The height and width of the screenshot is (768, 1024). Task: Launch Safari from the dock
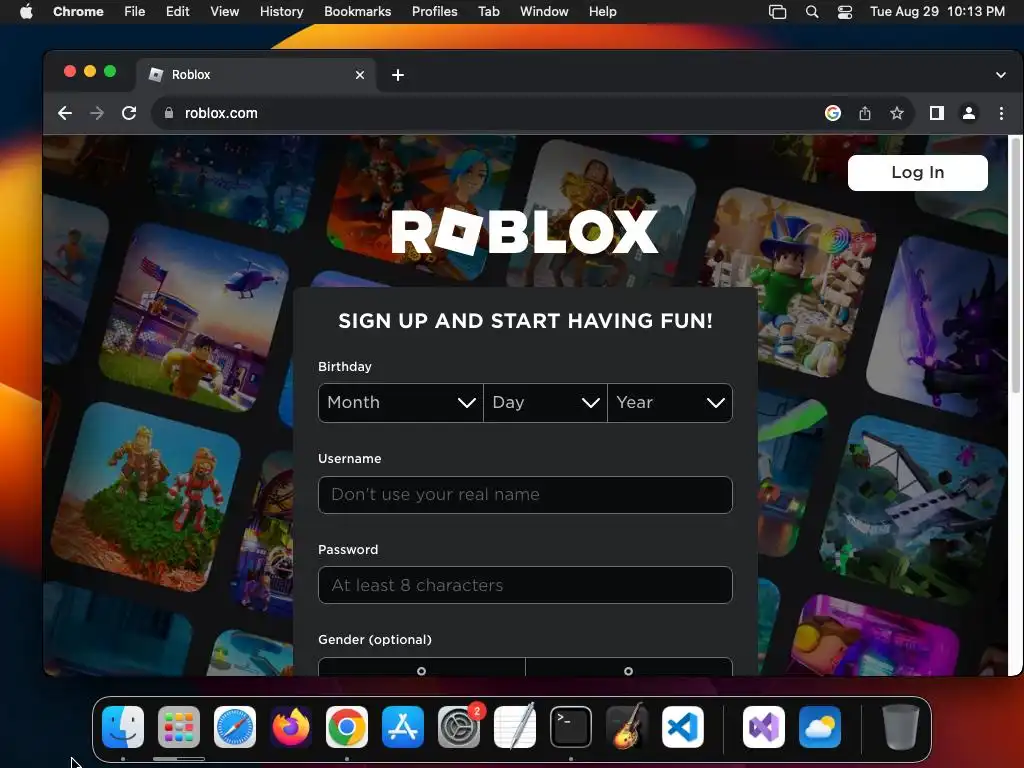pos(235,727)
